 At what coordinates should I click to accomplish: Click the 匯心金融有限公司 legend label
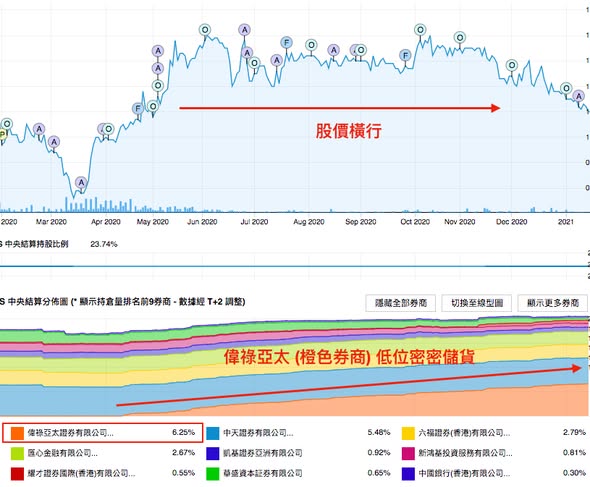(62, 453)
